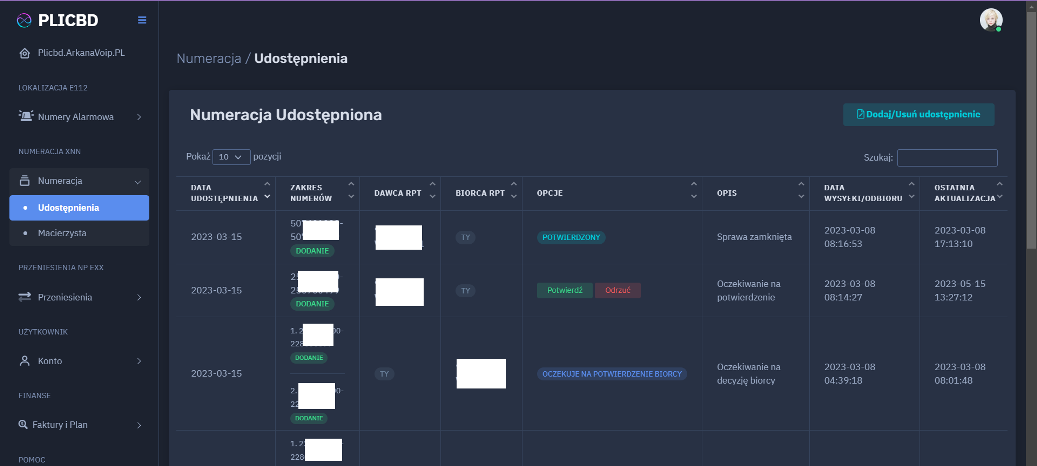Open Macierzysta sidebar item
This screenshot has height=466, width=1037.
62,233
